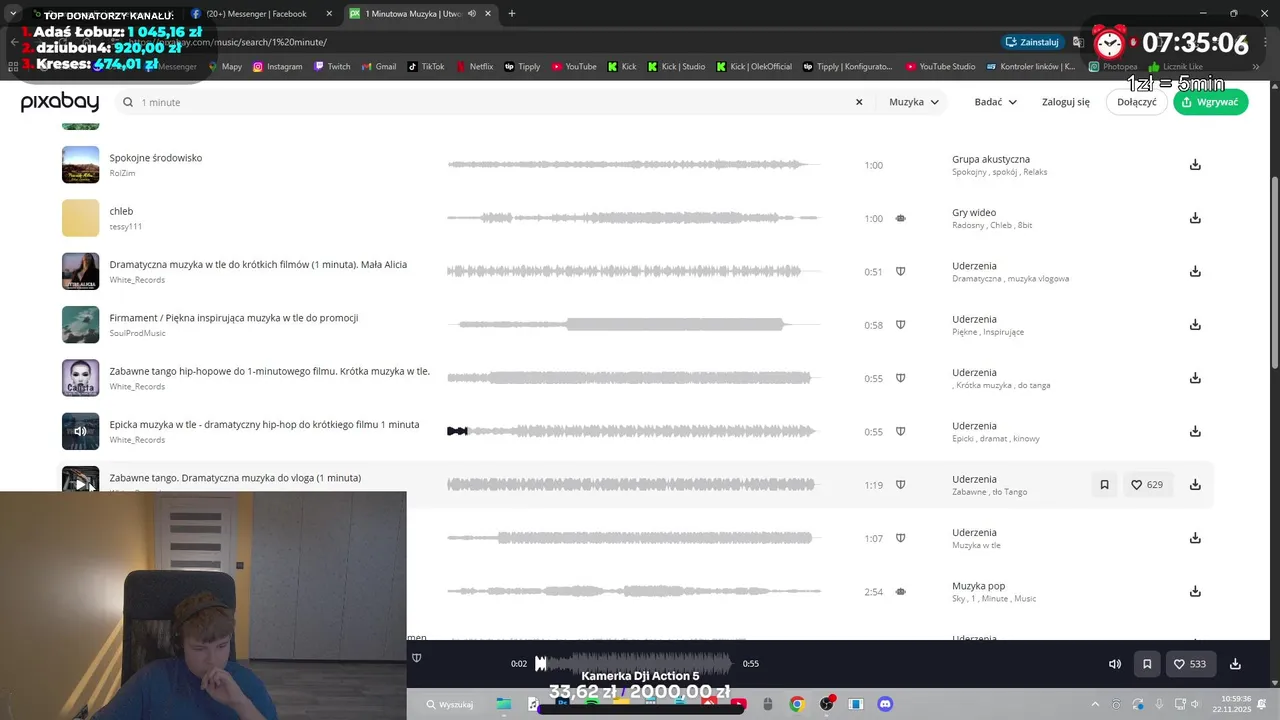Download the 2:54 Muzyka pop track
Screen dimensions: 1280x720
click(x=1195, y=591)
